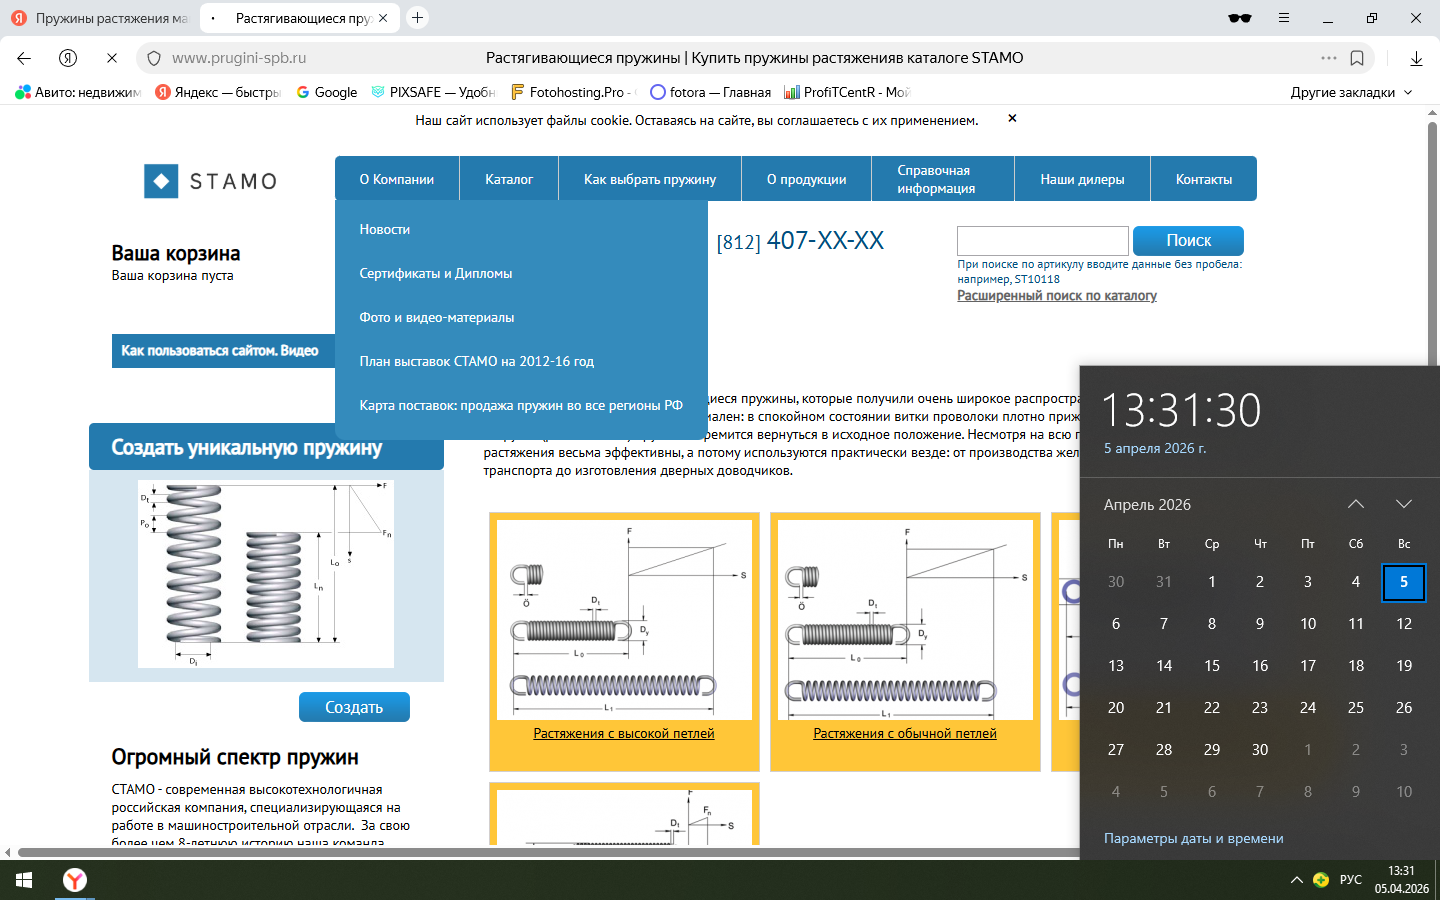Select highlighted date 5 in the calendar
The image size is (1440, 900).
click(x=1404, y=582)
